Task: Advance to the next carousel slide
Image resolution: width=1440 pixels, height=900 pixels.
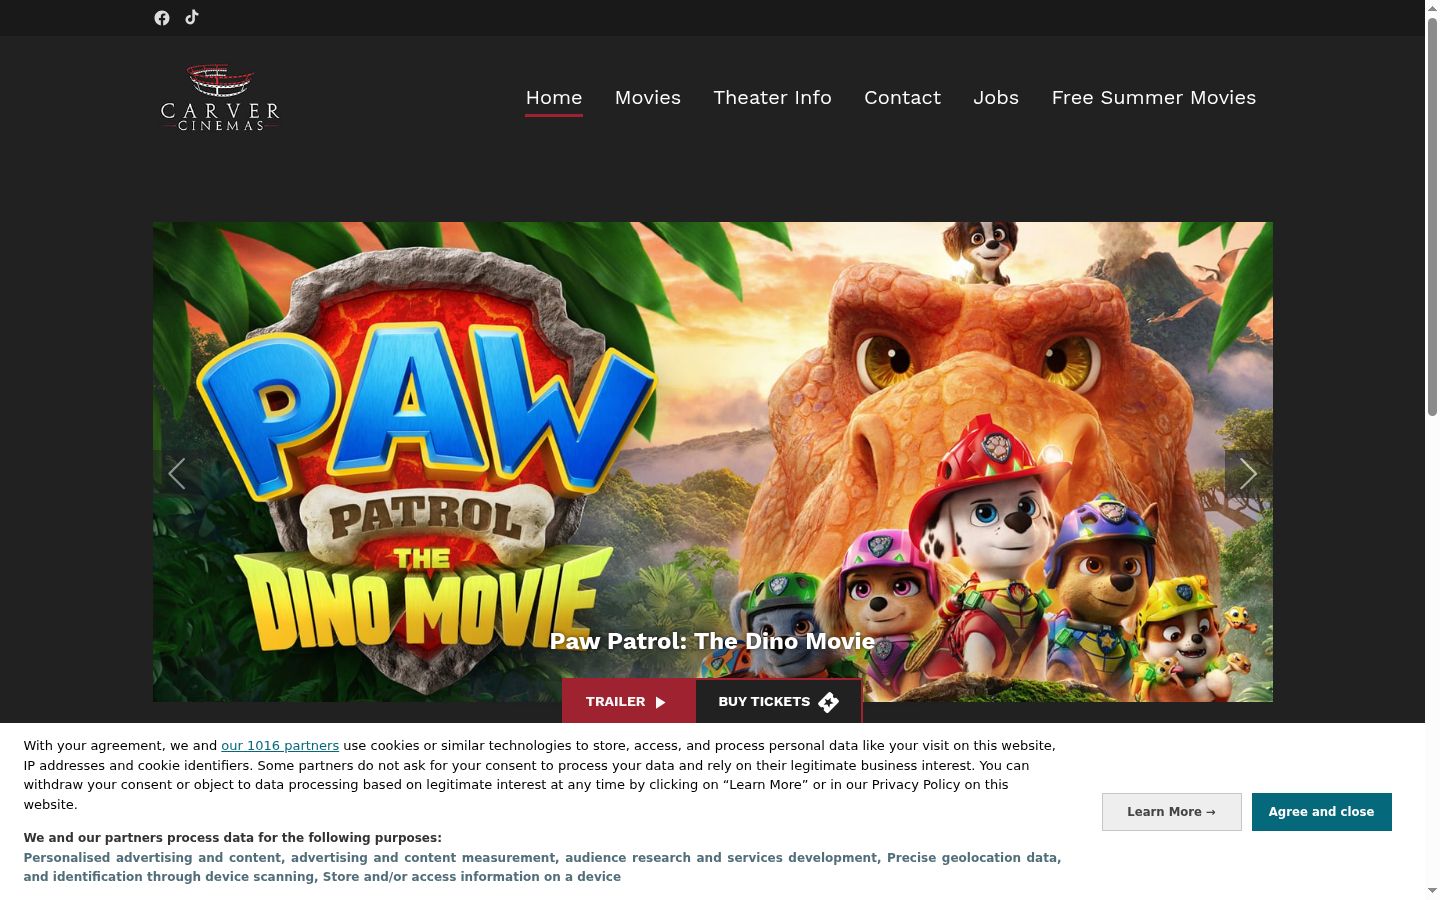Action: coord(1248,473)
